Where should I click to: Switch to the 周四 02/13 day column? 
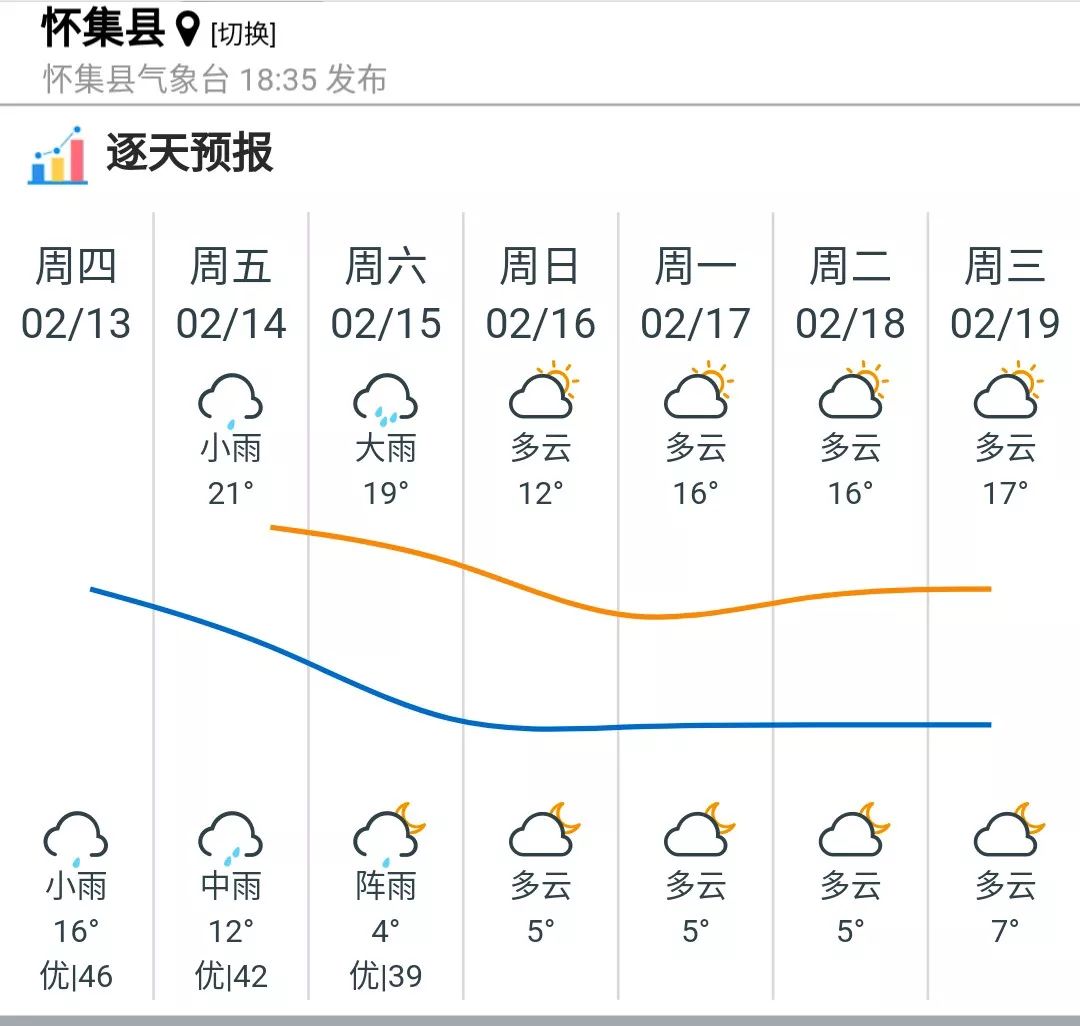click(77, 292)
